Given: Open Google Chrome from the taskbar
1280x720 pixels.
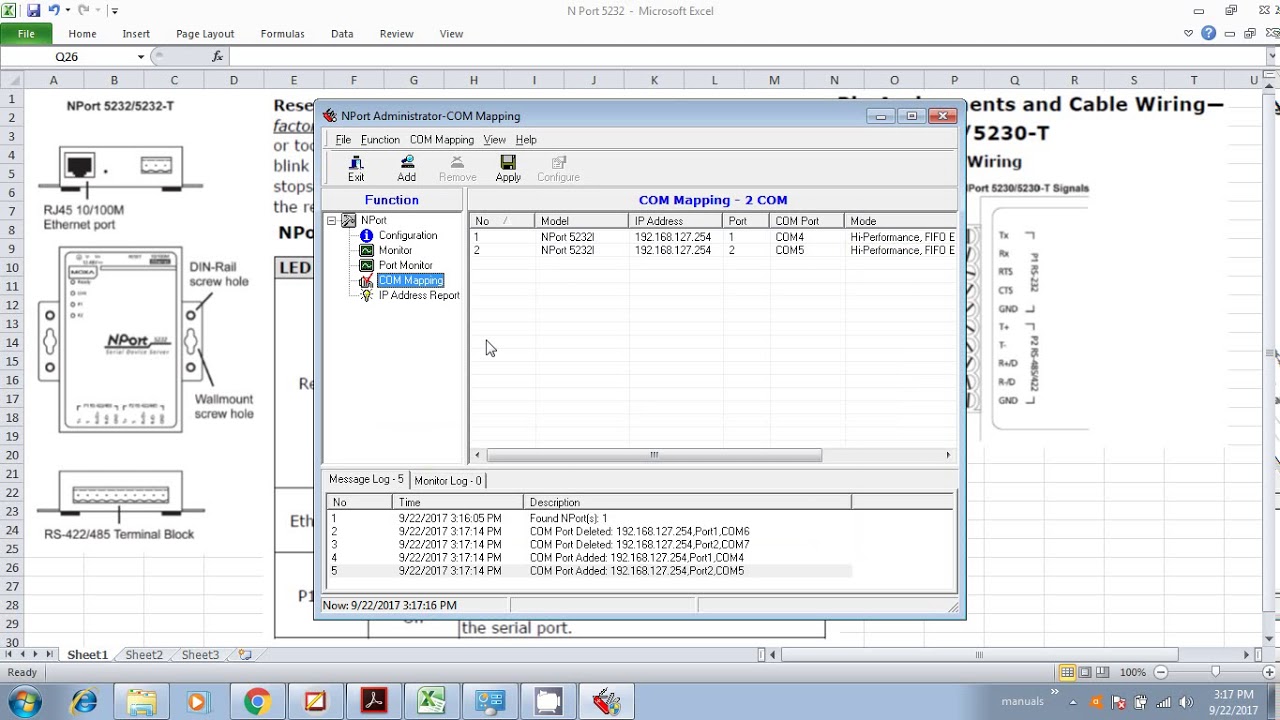Looking at the screenshot, I should (x=257, y=702).
